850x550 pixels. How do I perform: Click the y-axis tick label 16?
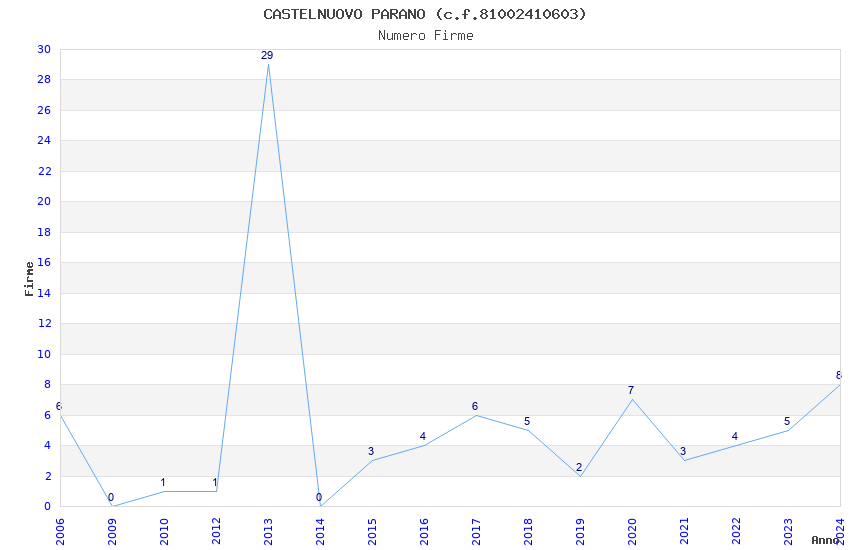tap(44, 262)
